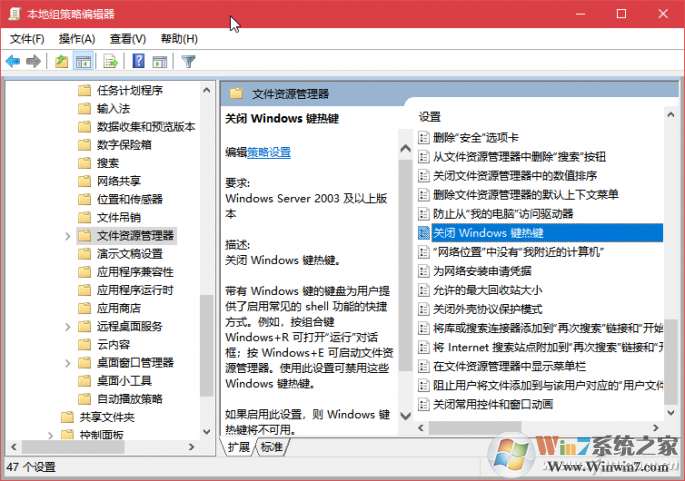
Task: Click the Up one level folder icon
Action: point(62,62)
